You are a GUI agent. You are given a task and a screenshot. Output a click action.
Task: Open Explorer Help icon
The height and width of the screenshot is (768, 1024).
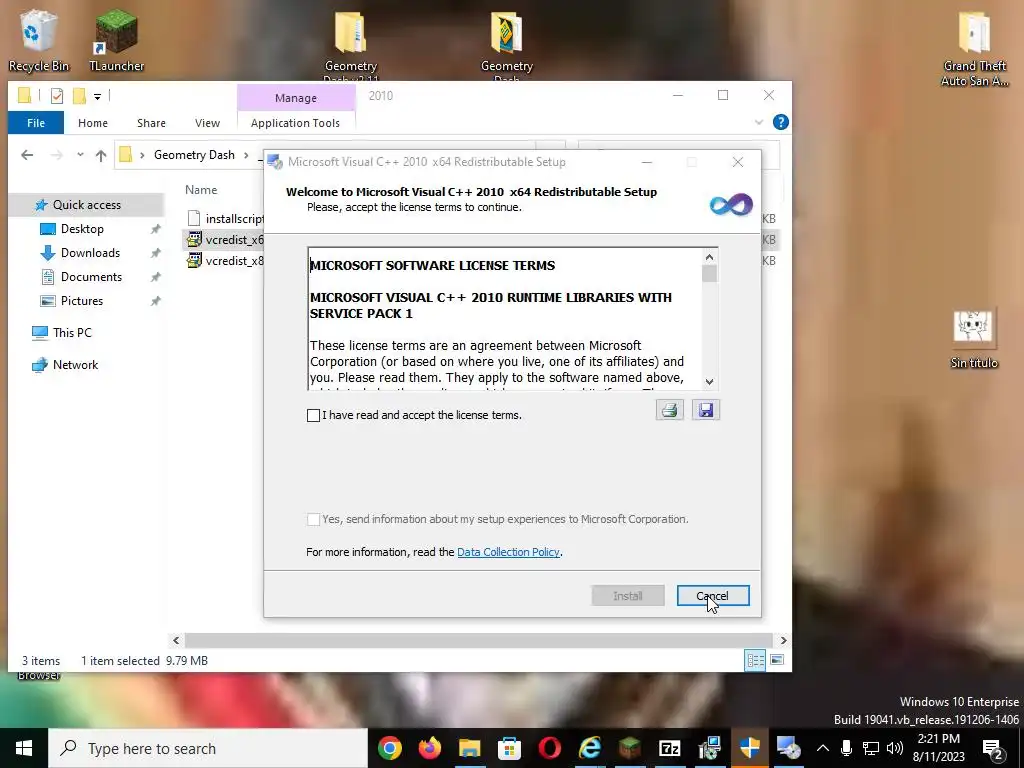(x=780, y=122)
